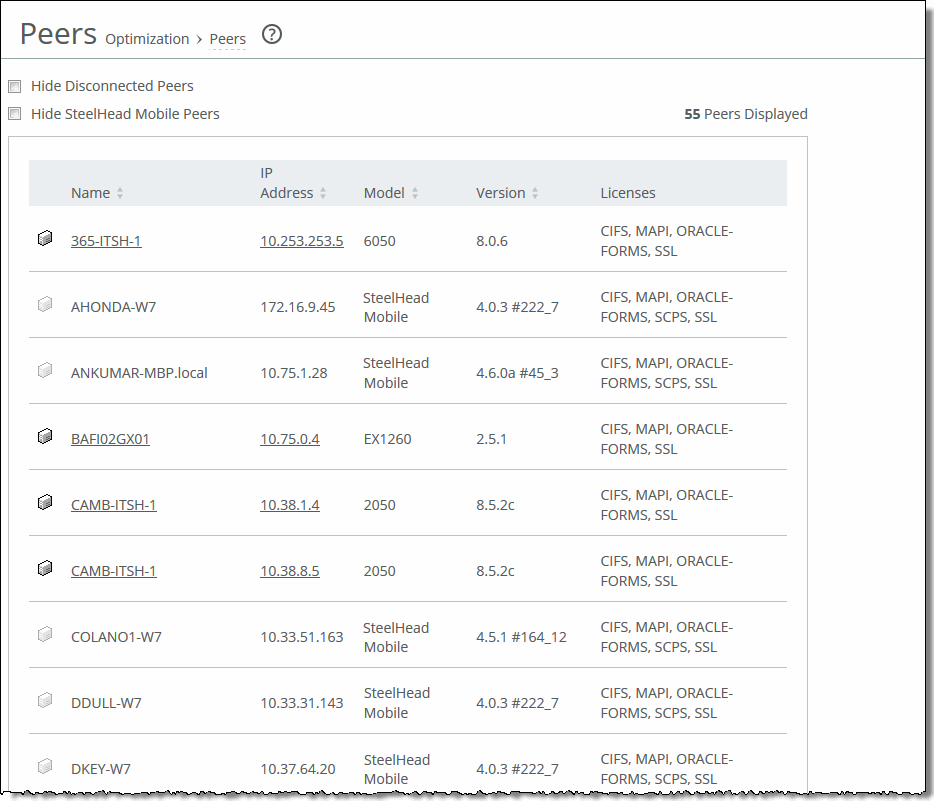Click the peer icon for DKEY-W7
This screenshot has width=934, height=801.
(44, 767)
